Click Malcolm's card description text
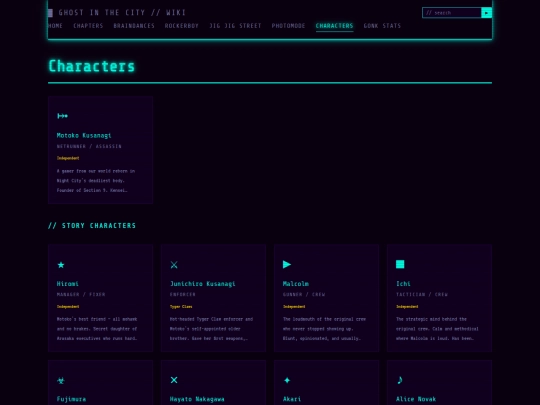This screenshot has height=405, width=540. [x=324, y=329]
